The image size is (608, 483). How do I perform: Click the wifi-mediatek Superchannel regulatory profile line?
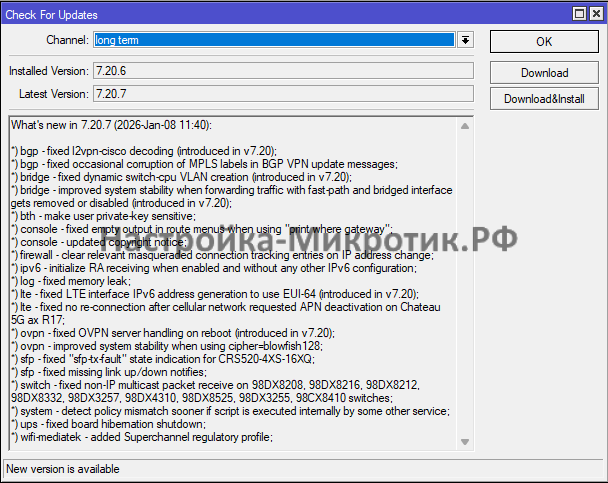[142, 437]
